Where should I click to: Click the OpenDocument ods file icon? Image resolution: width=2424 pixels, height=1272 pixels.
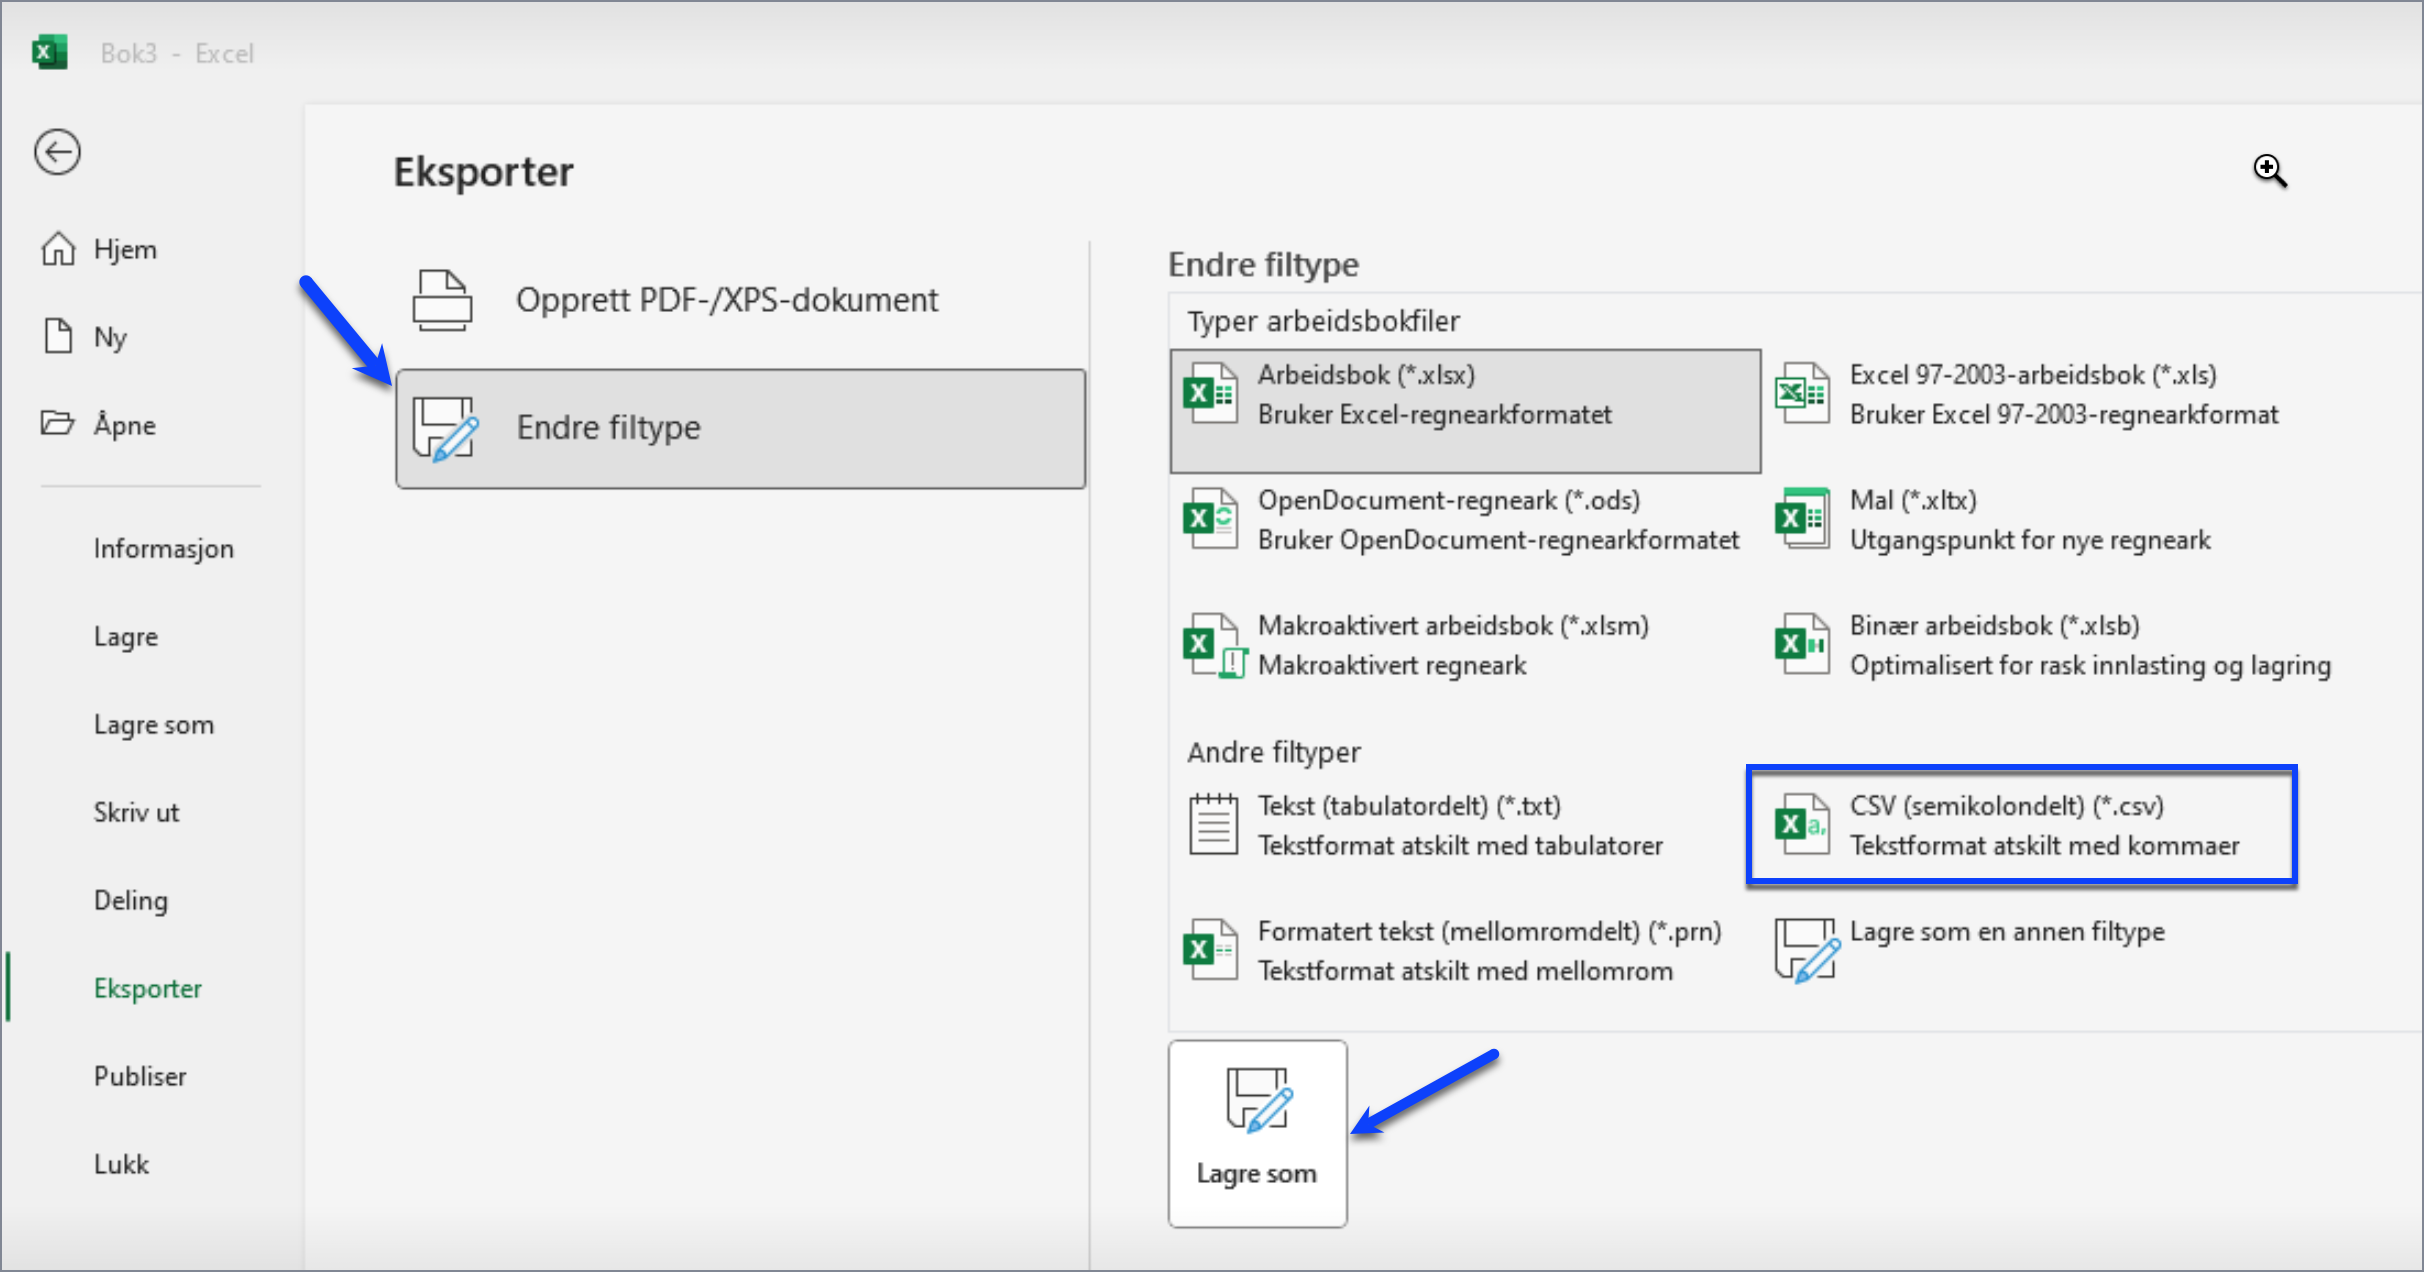[x=1210, y=519]
